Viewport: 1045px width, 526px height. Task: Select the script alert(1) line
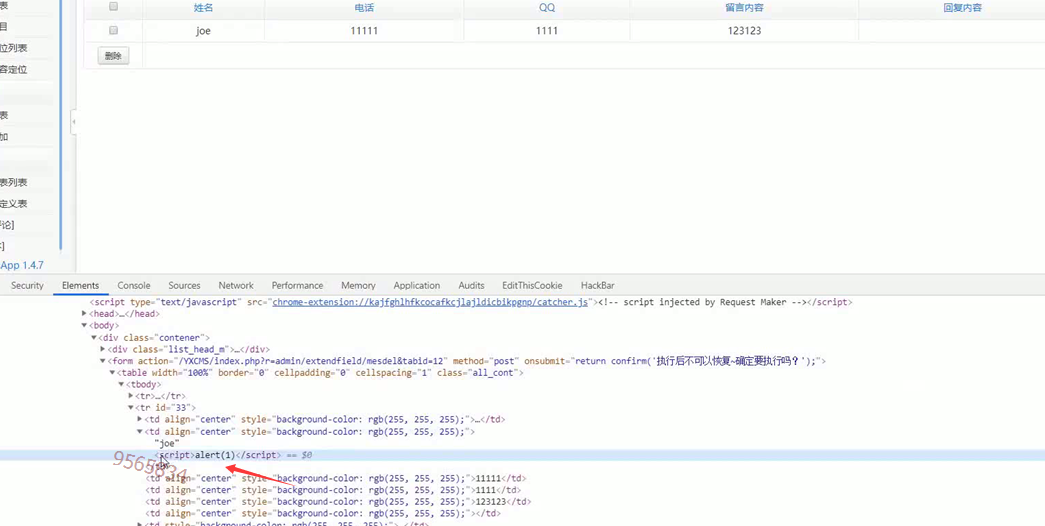[x=522, y=455]
